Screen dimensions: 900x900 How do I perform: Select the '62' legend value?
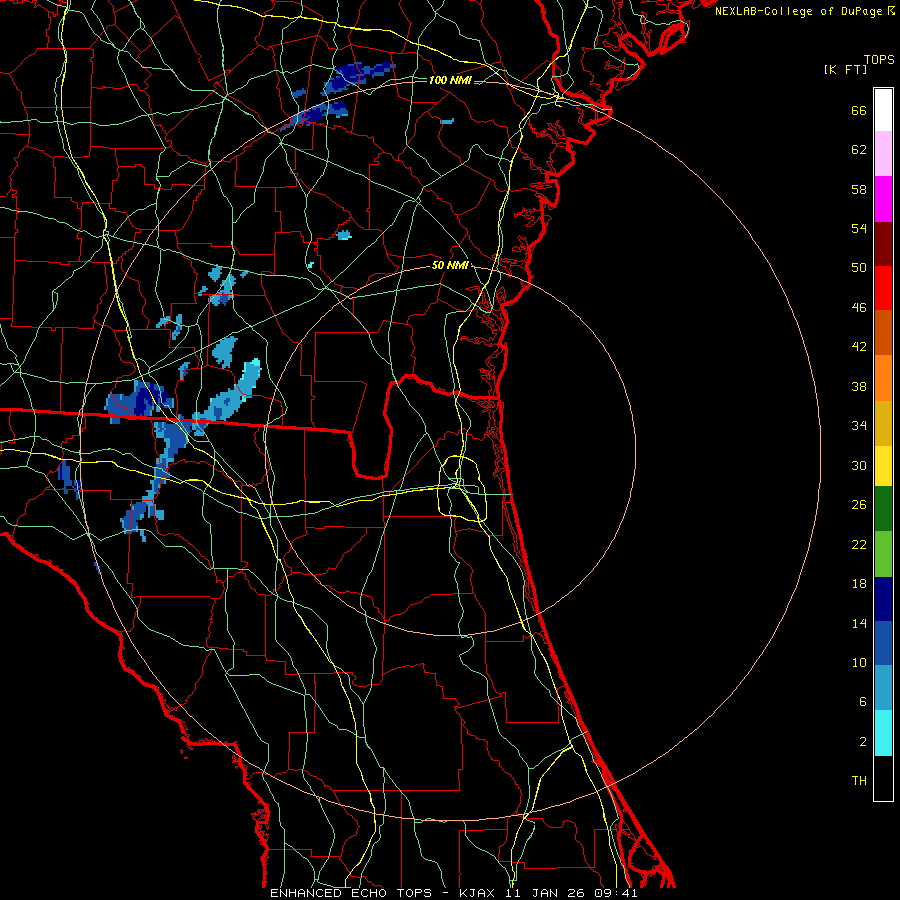[x=859, y=150]
